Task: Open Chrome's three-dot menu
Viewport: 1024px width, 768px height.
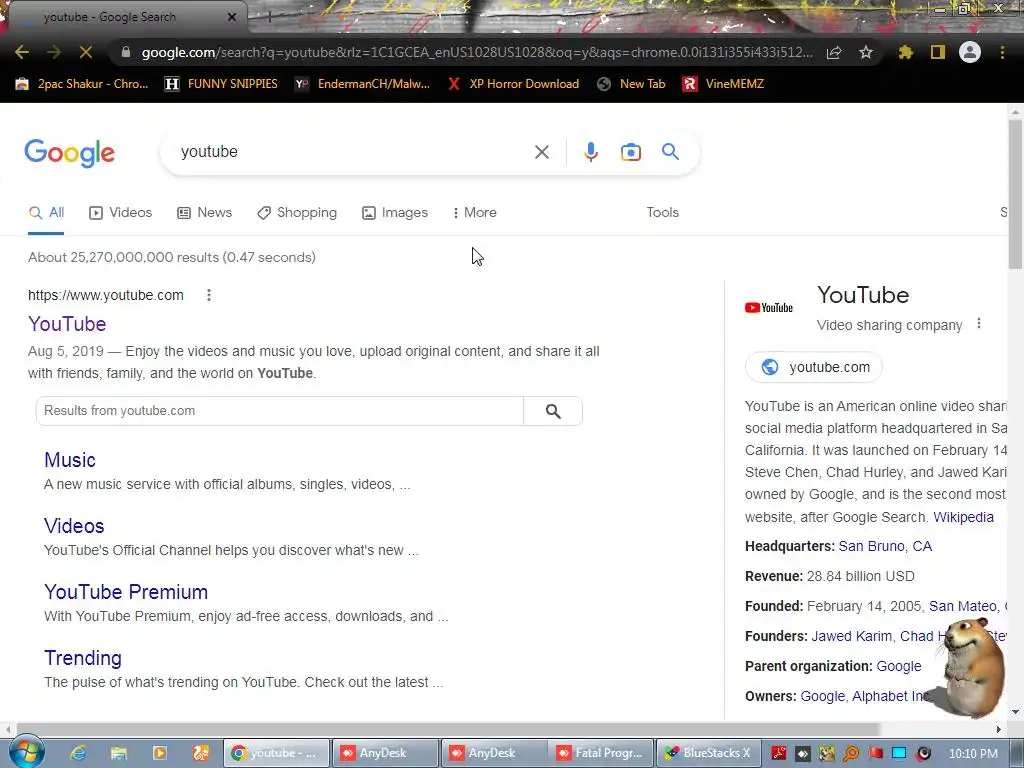Action: tap(1002, 52)
